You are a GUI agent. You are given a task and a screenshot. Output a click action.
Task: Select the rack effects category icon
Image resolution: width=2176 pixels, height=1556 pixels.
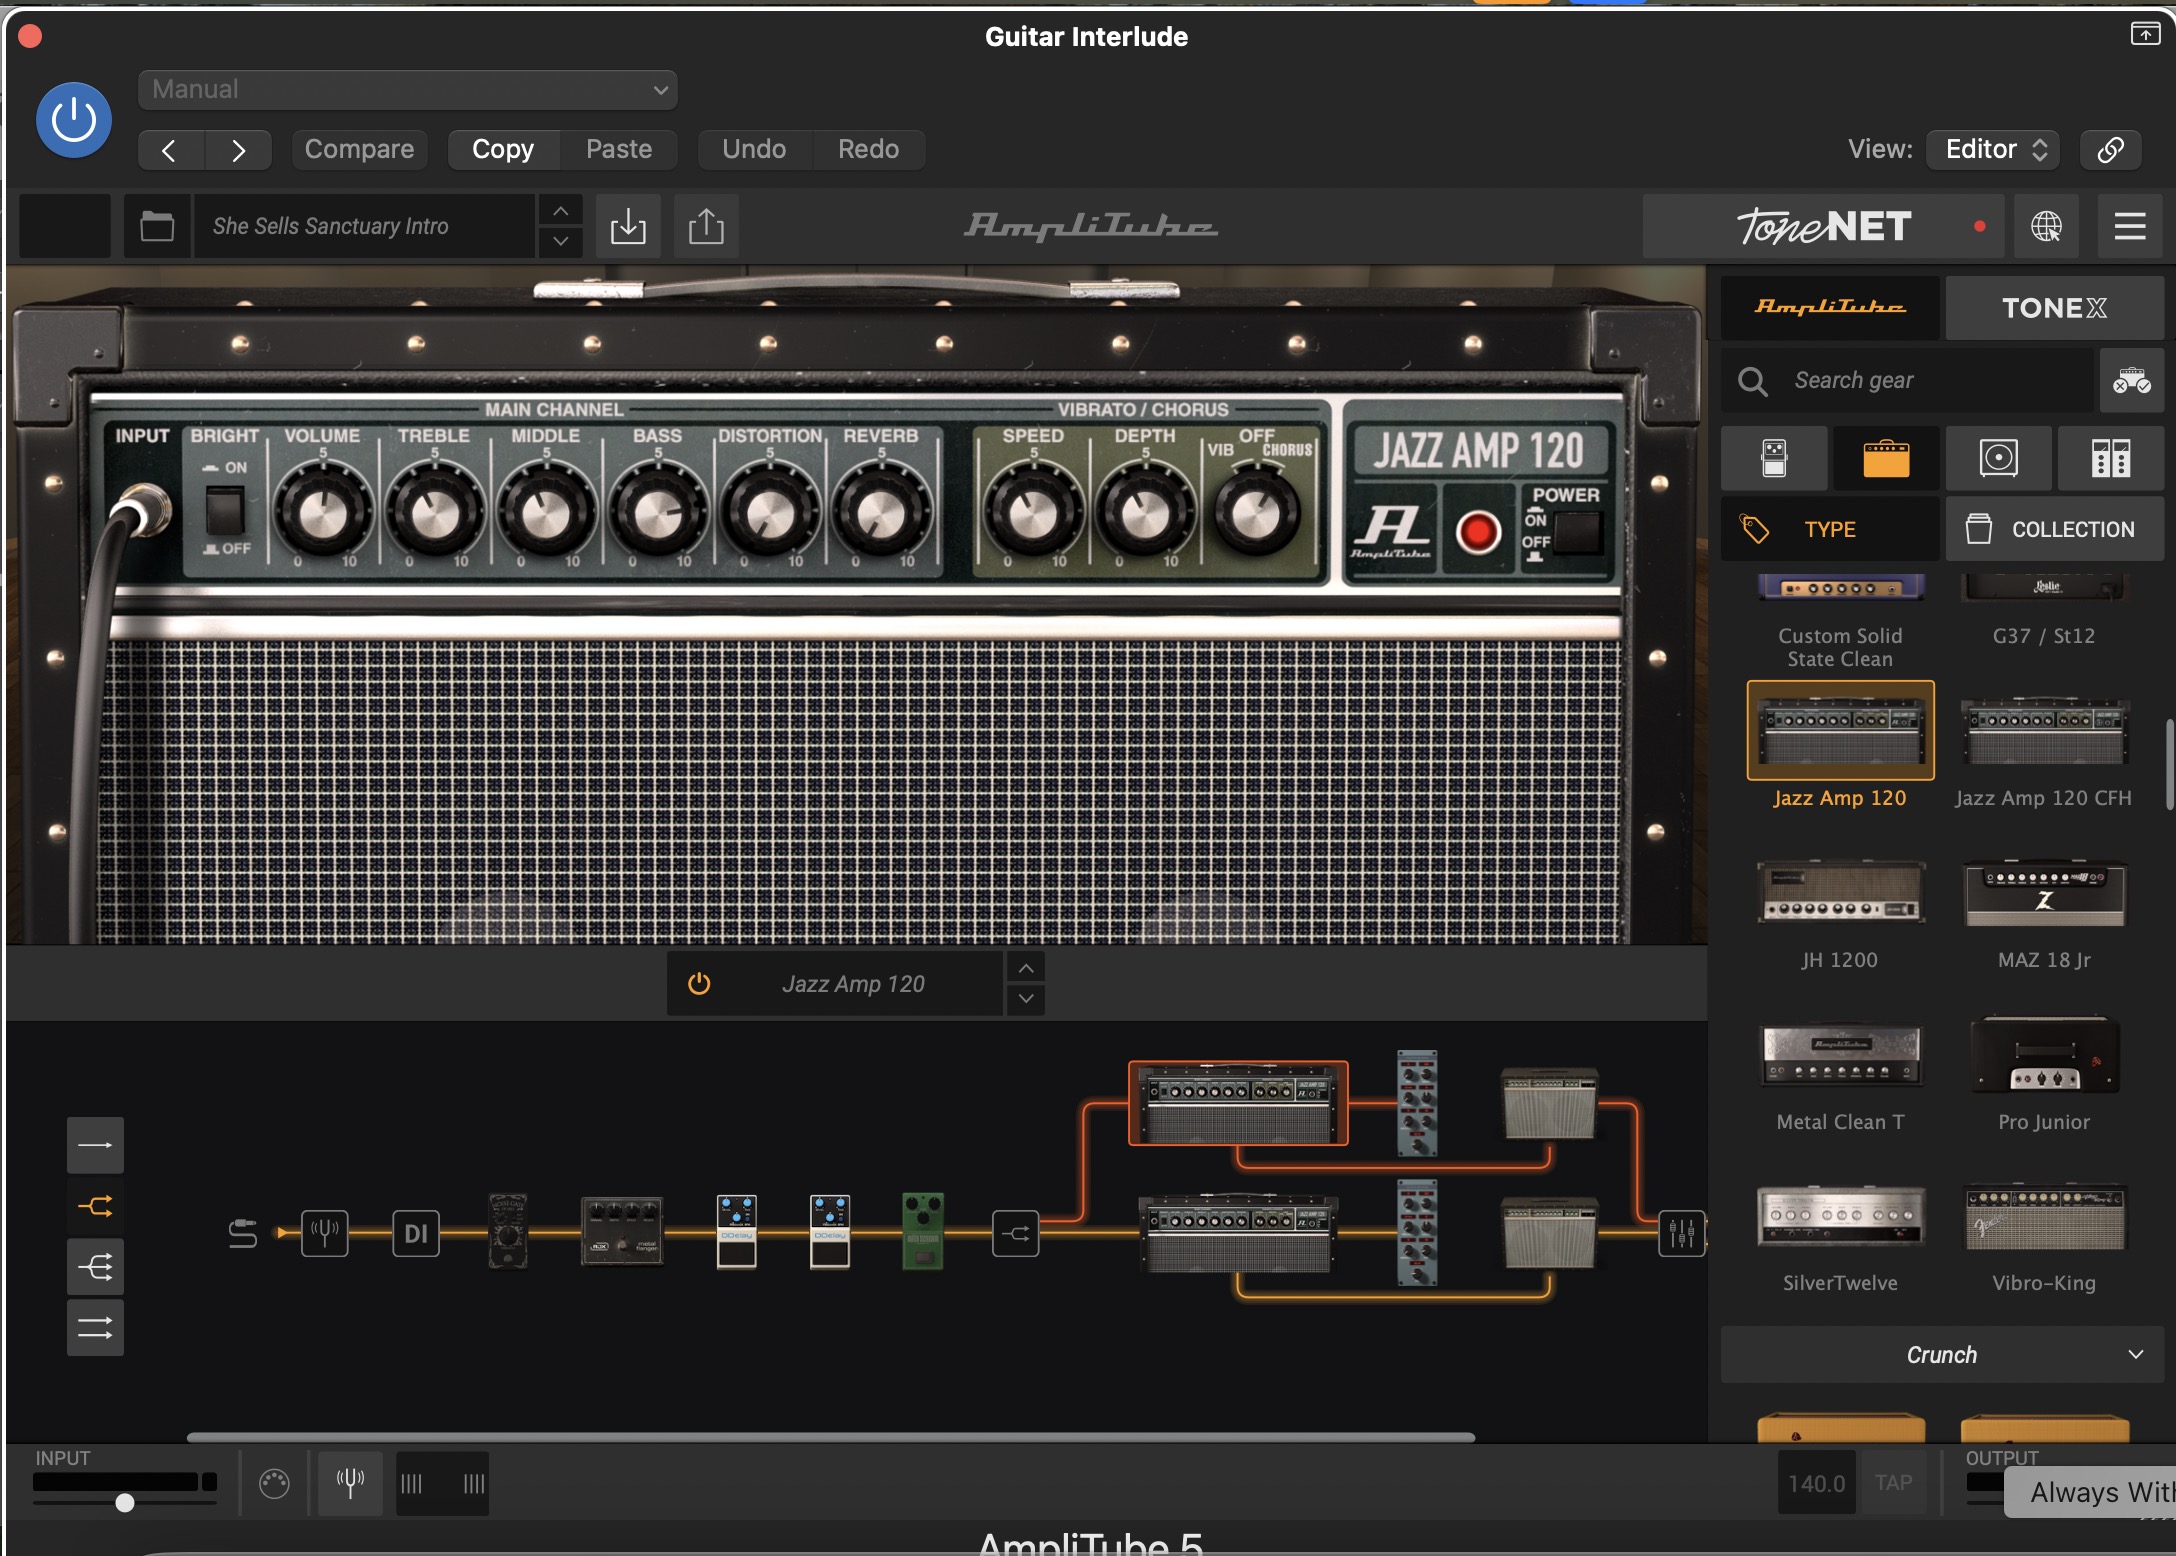pos(2110,458)
